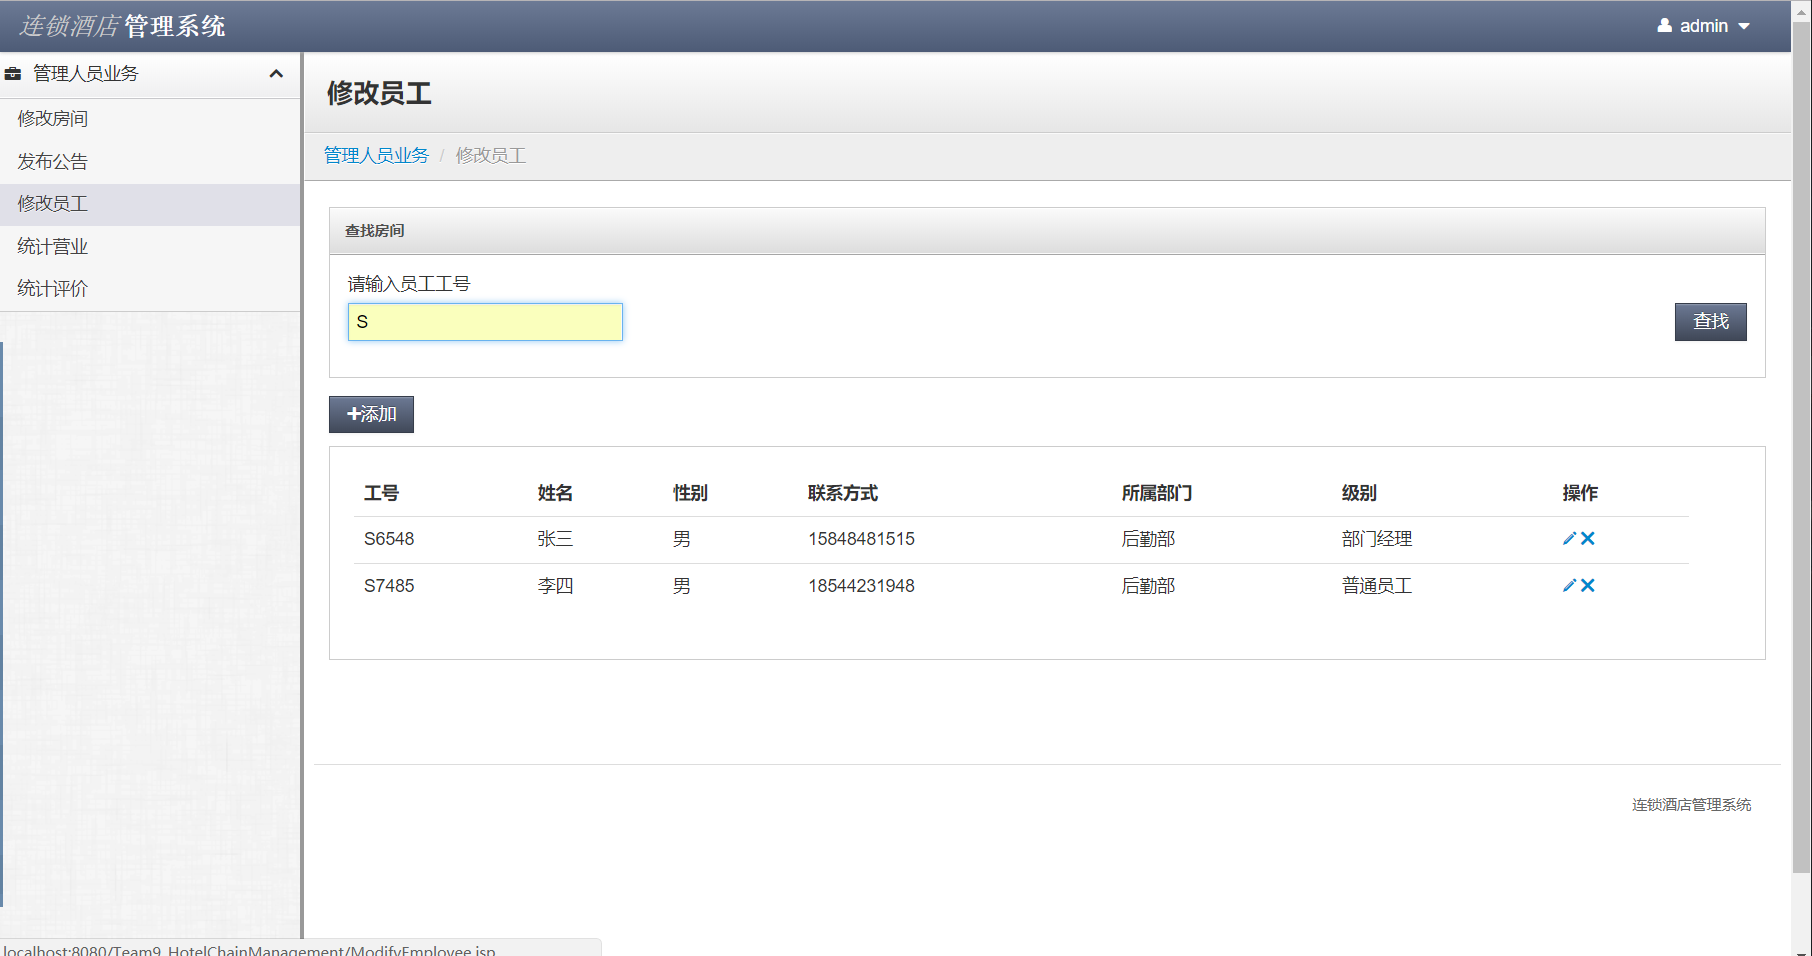The width and height of the screenshot is (1812, 956).
Task: Delete employee S7485 with X icon
Action: click(1588, 586)
